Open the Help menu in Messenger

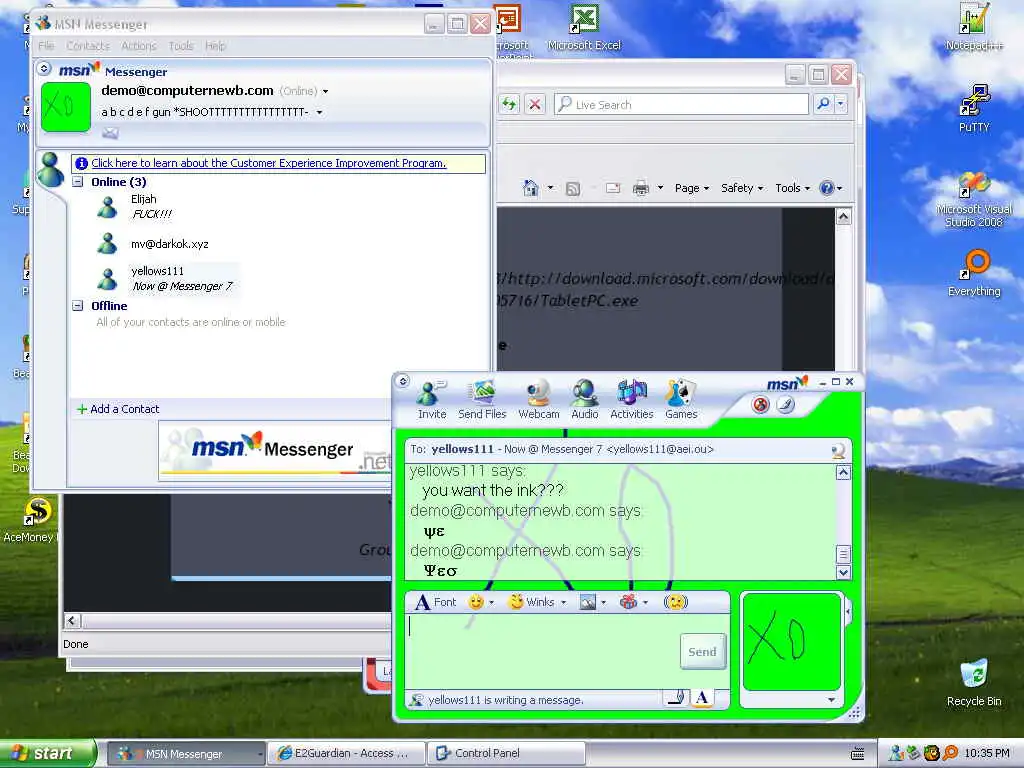pos(215,46)
